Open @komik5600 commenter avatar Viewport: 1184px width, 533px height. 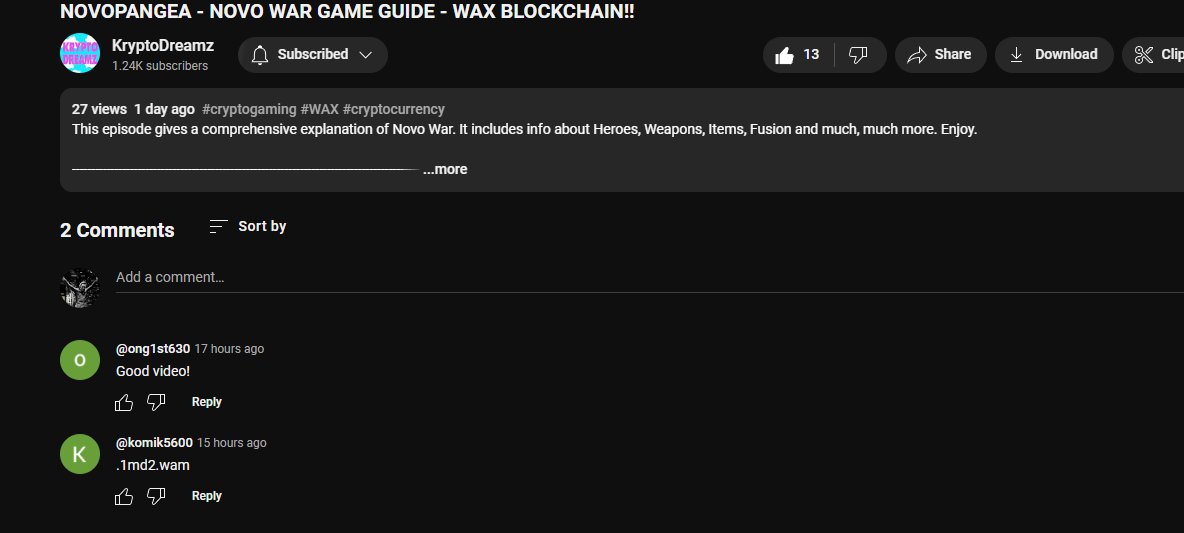(x=79, y=454)
